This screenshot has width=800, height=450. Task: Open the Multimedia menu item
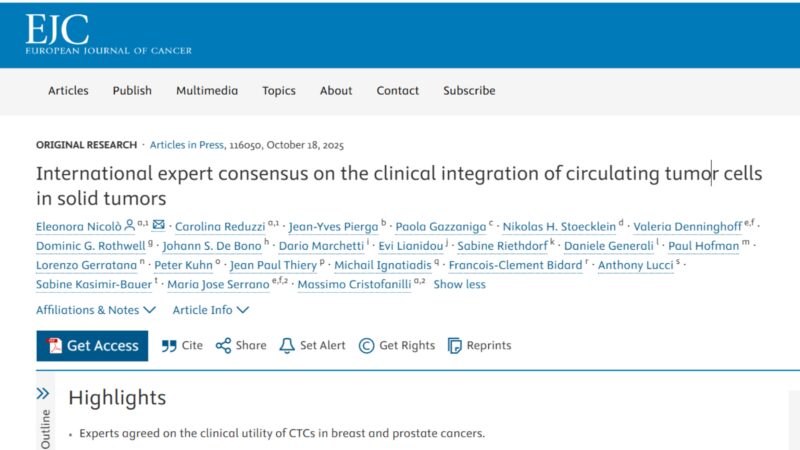click(207, 90)
